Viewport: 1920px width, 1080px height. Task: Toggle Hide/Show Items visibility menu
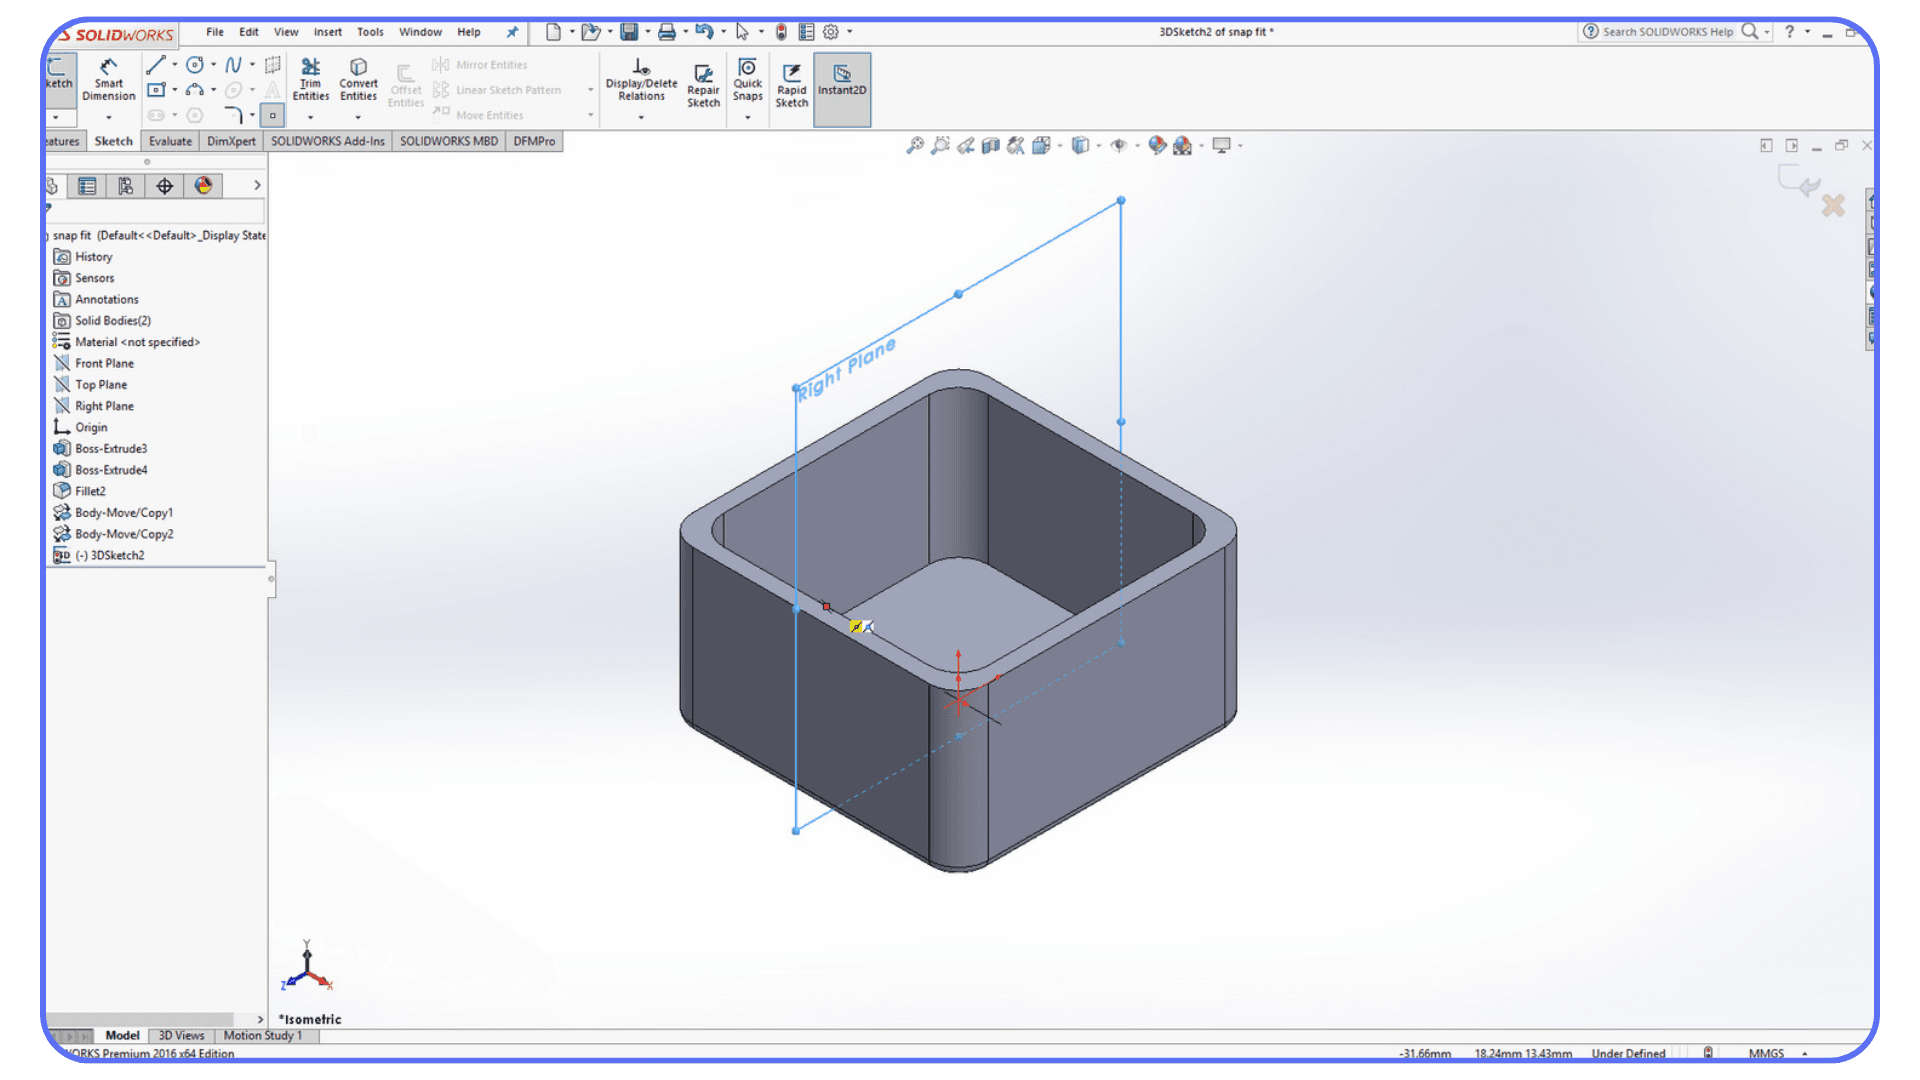click(x=1119, y=146)
